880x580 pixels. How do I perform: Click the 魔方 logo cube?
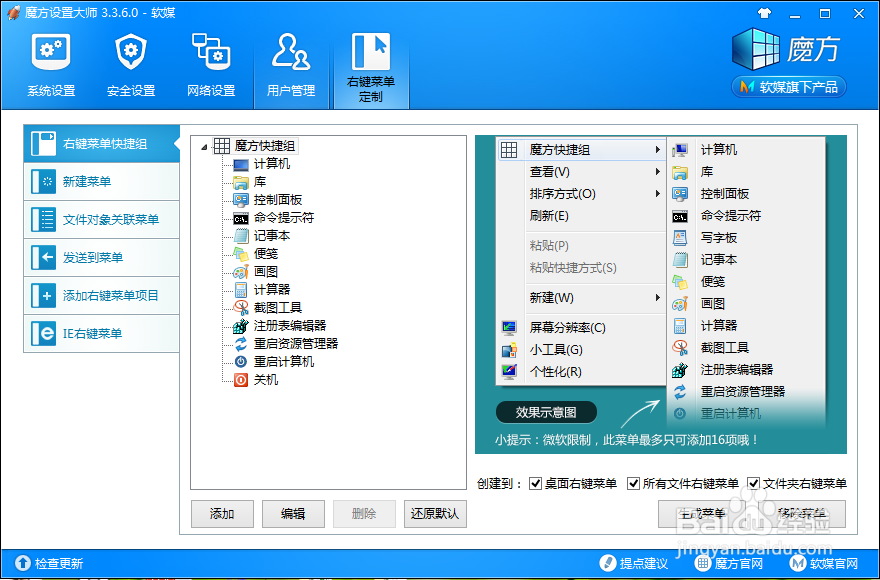tap(756, 49)
